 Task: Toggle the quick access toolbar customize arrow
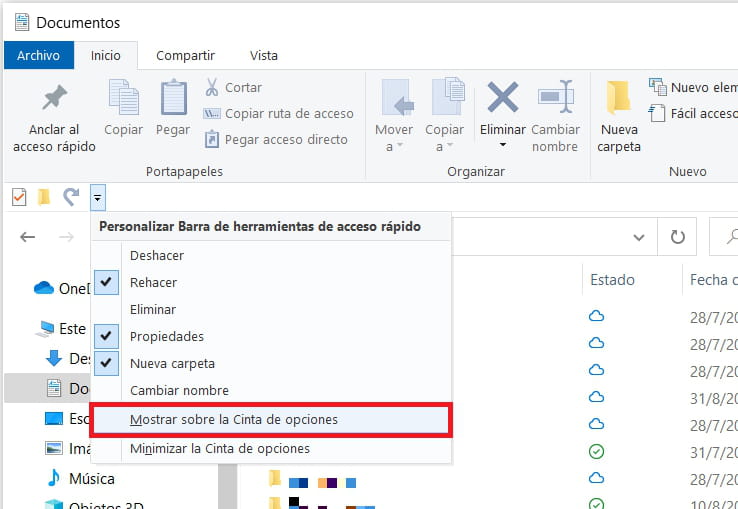tap(97, 198)
